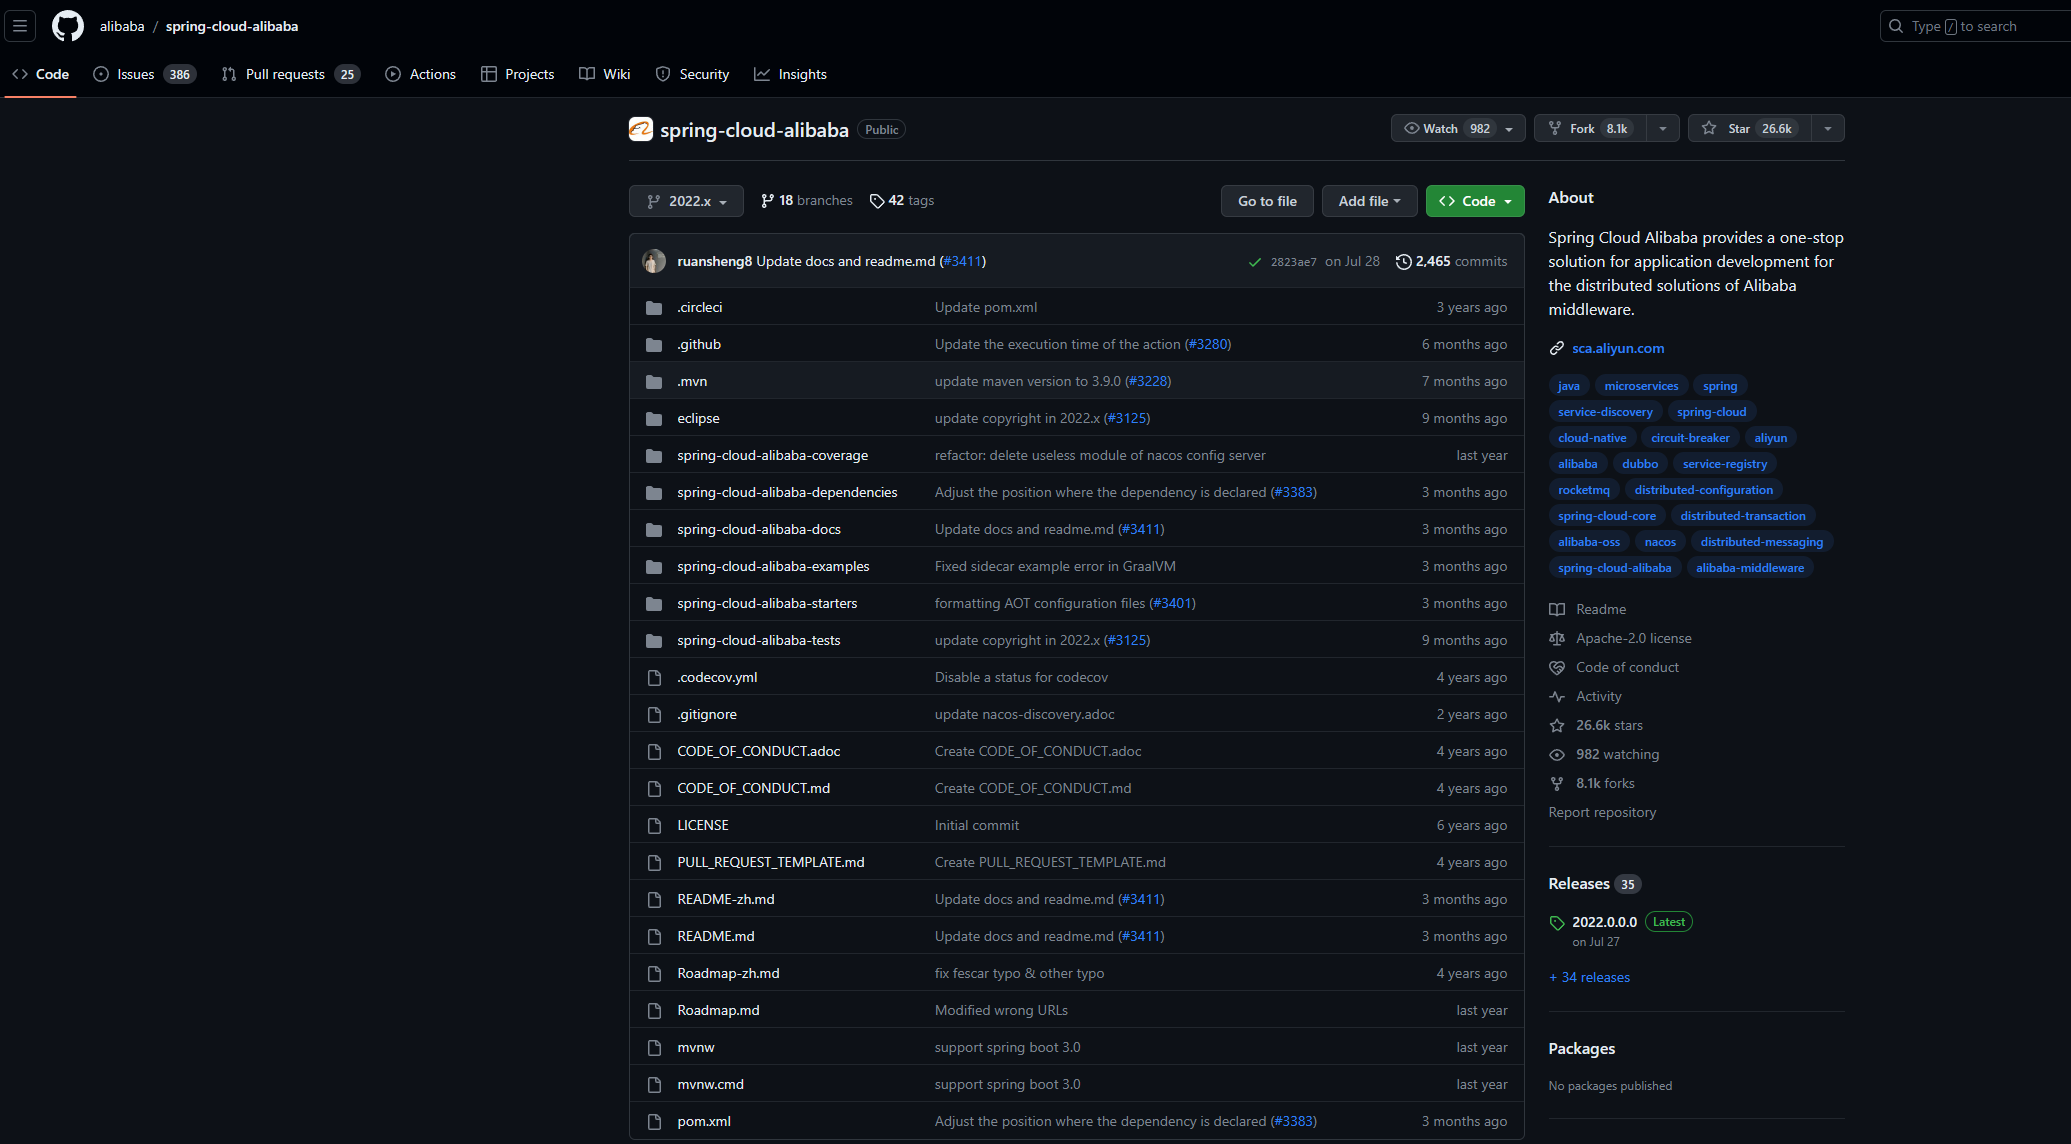The width and height of the screenshot is (2071, 1144).
Task: Open the Pull requests tab
Action: click(x=290, y=74)
